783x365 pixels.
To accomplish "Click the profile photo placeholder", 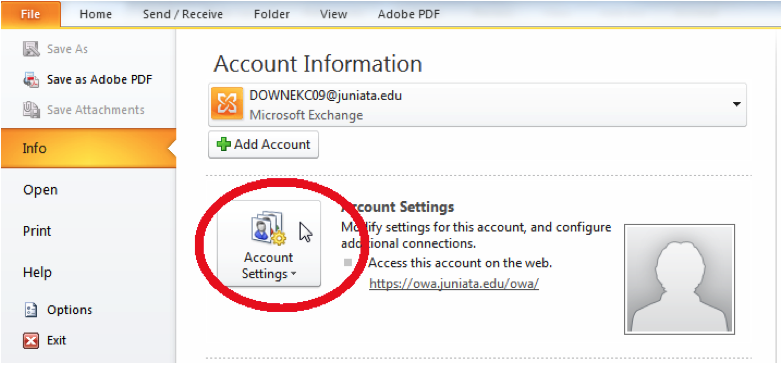I will point(679,279).
